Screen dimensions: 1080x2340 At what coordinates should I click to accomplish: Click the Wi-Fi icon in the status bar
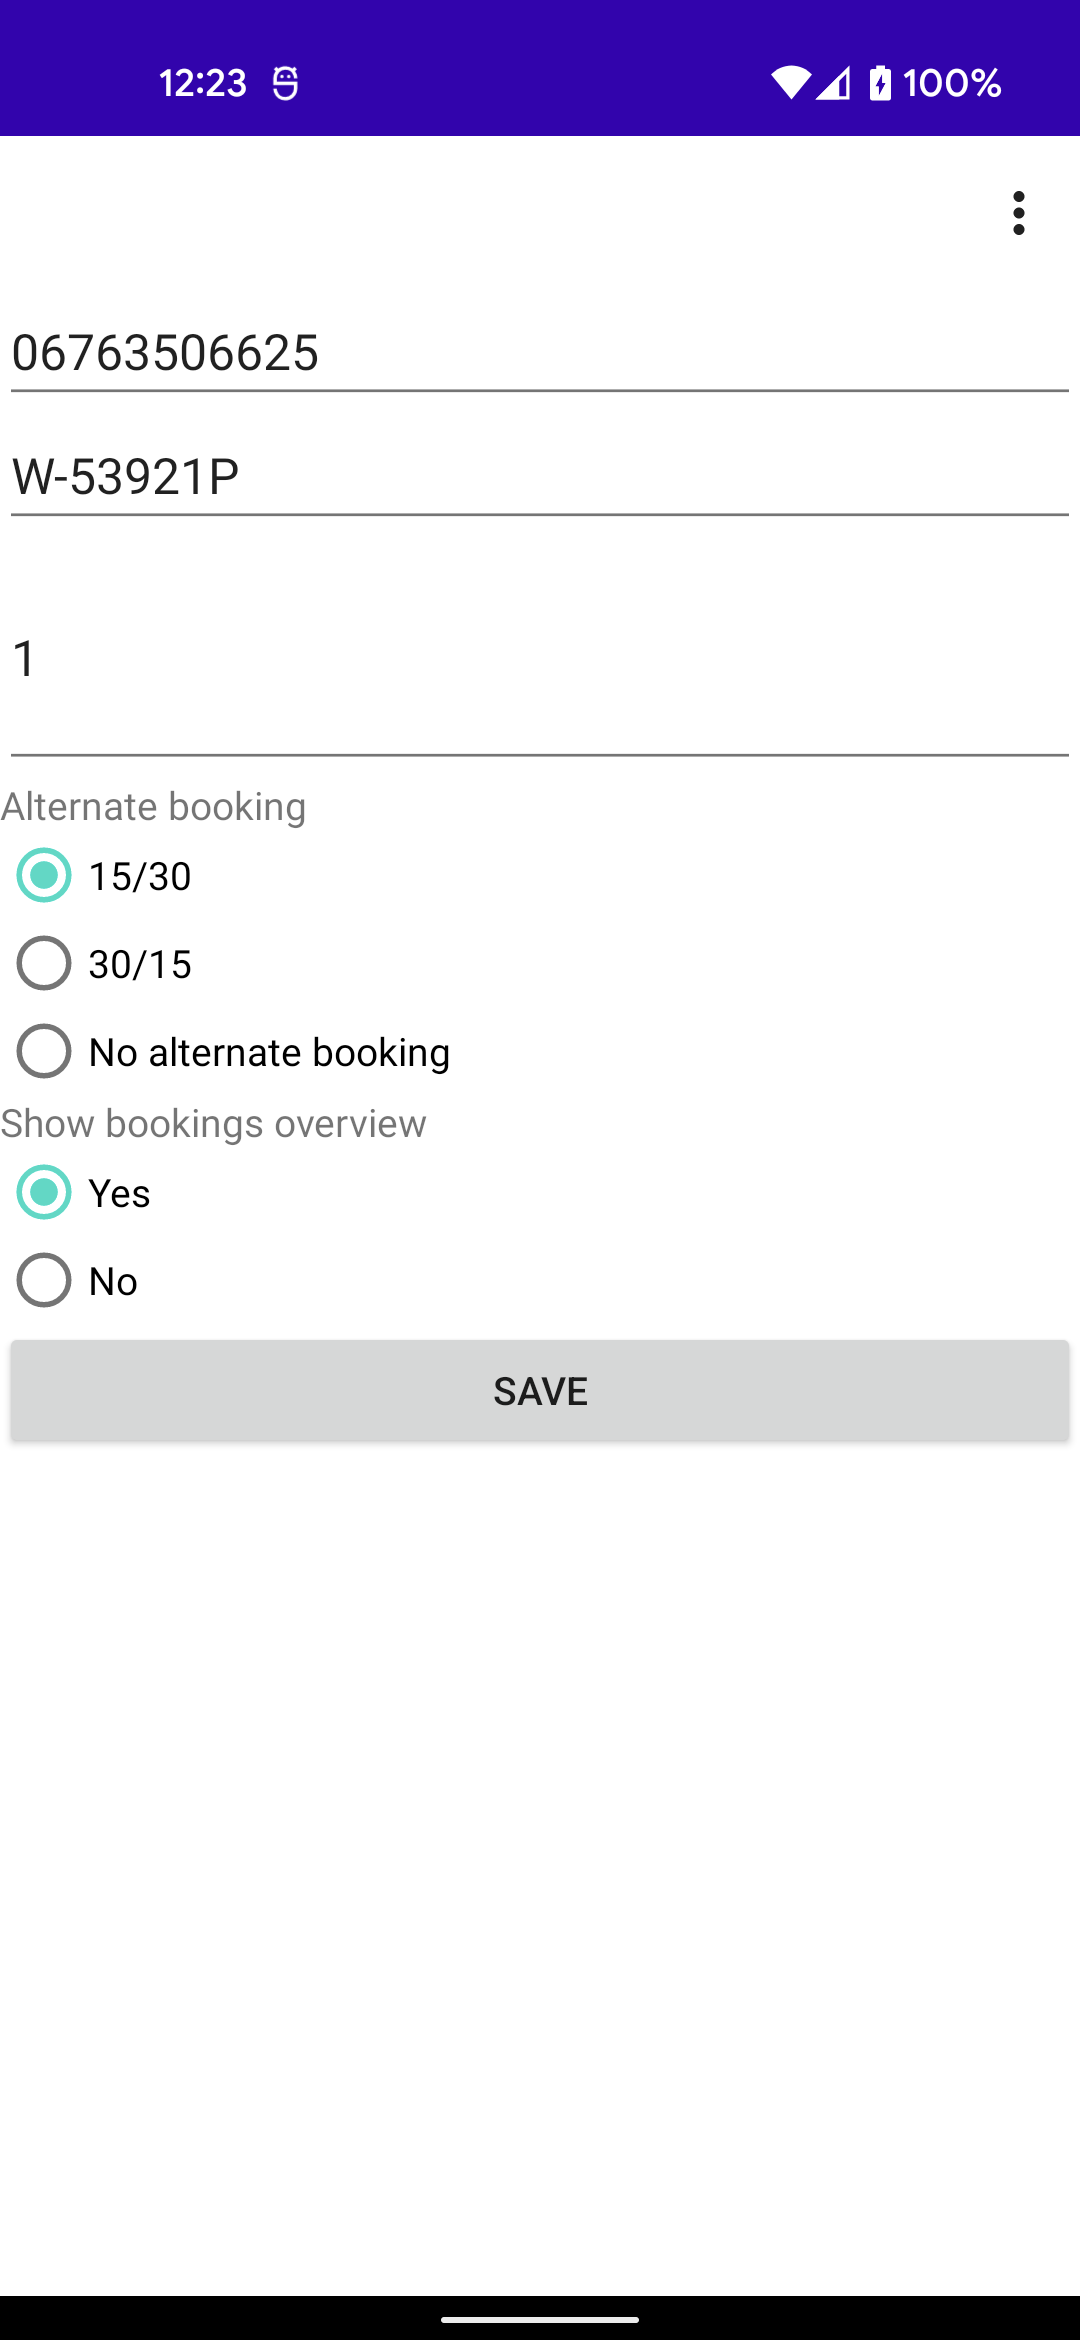(793, 84)
